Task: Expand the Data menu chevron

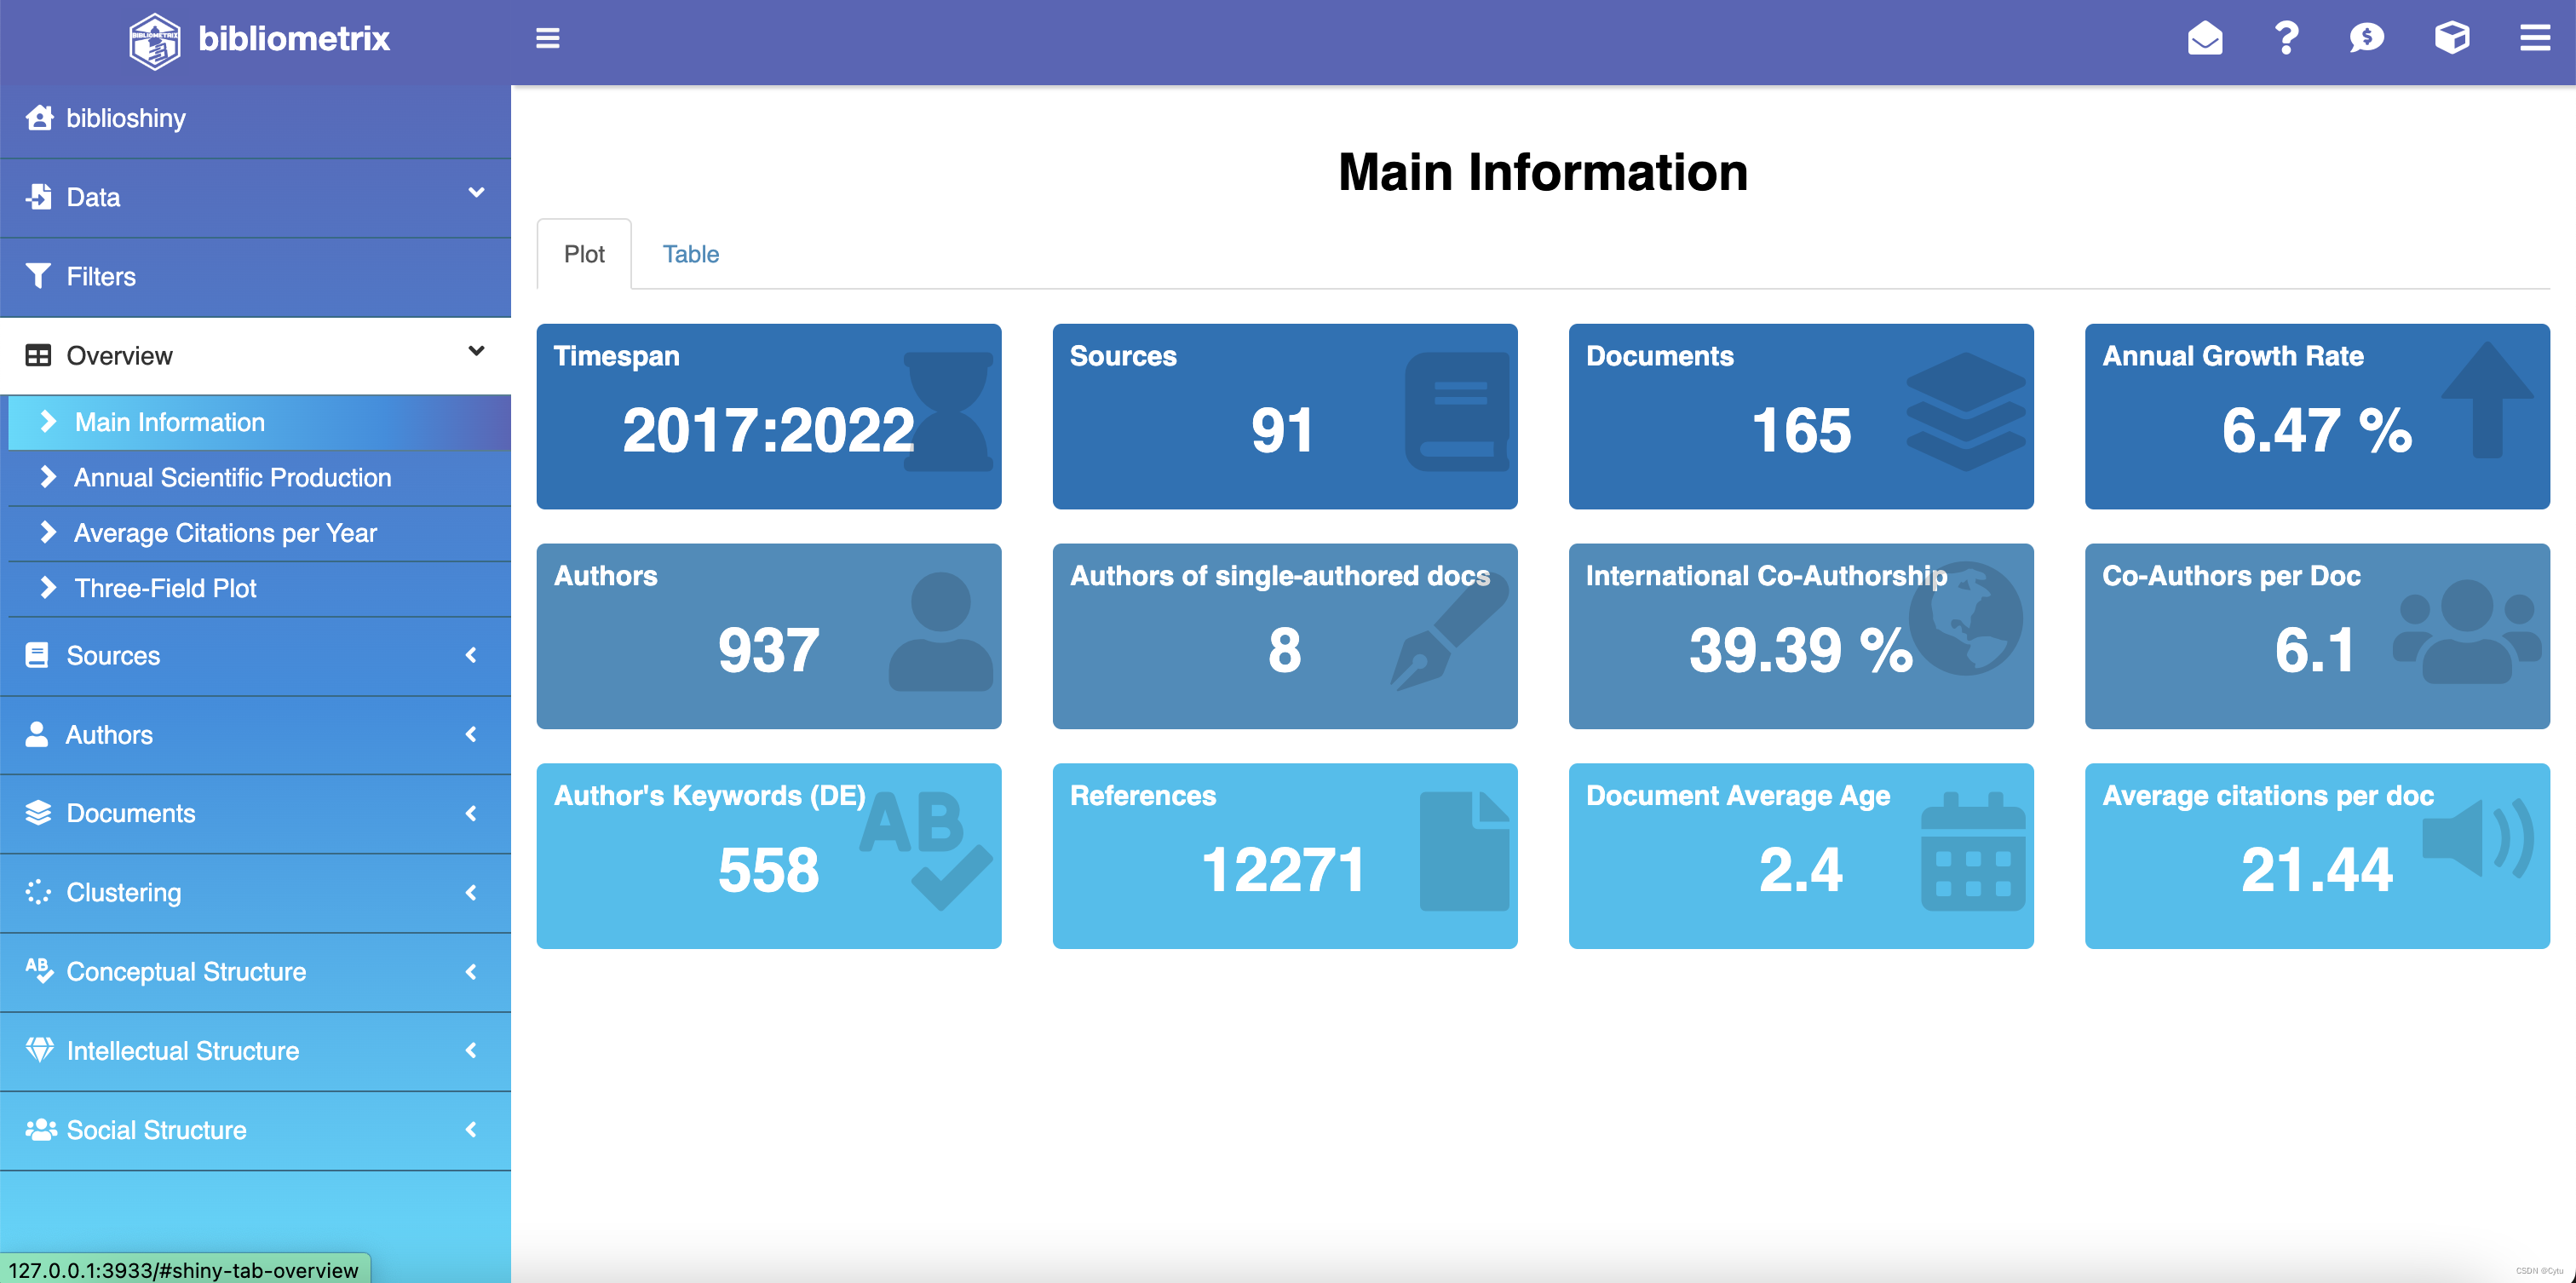Action: [x=476, y=192]
